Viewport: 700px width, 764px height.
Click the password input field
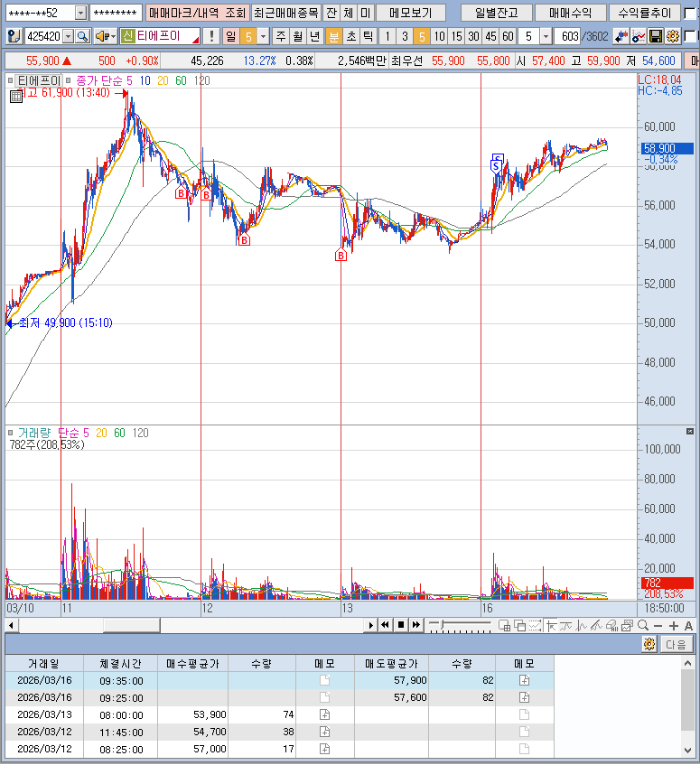point(116,13)
